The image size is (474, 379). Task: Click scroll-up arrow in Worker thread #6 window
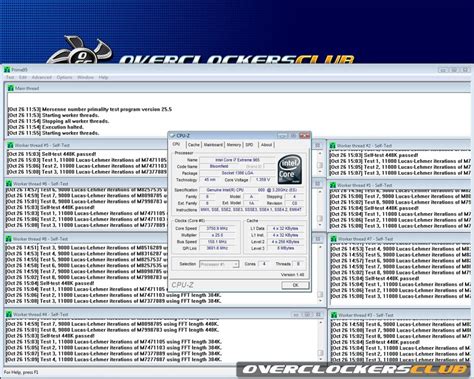pyautogui.click(x=320, y=192)
